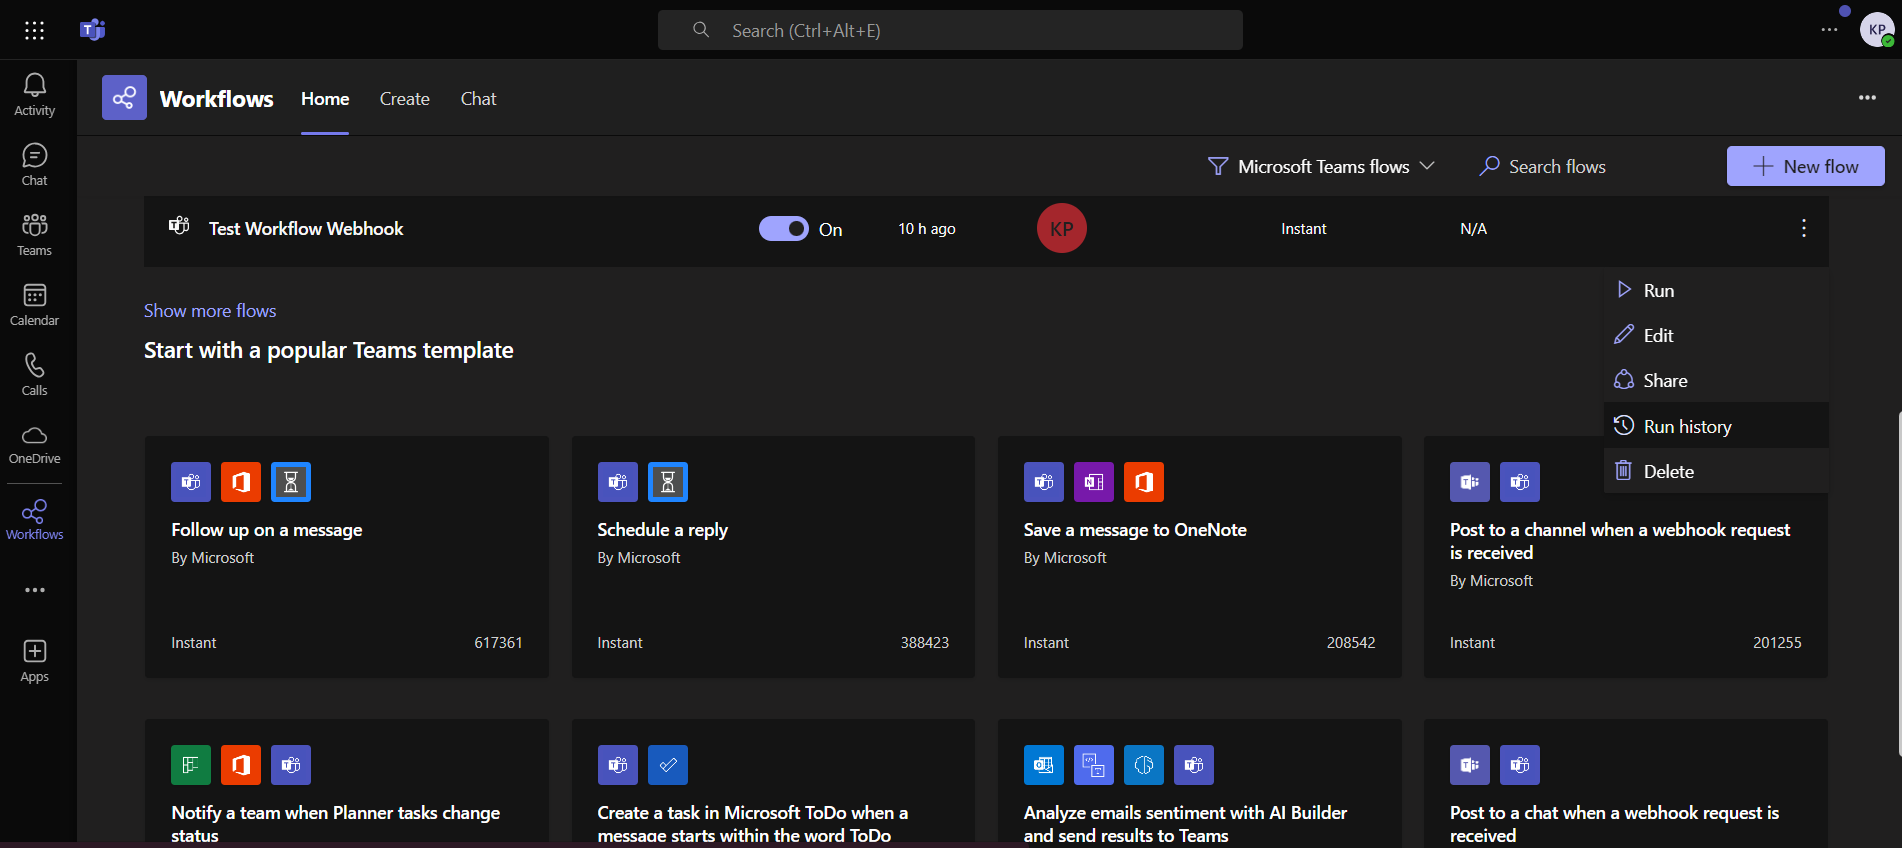Open Post to a chat when webhook request template
Image resolution: width=1902 pixels, height=848 pixels.
1626,782
